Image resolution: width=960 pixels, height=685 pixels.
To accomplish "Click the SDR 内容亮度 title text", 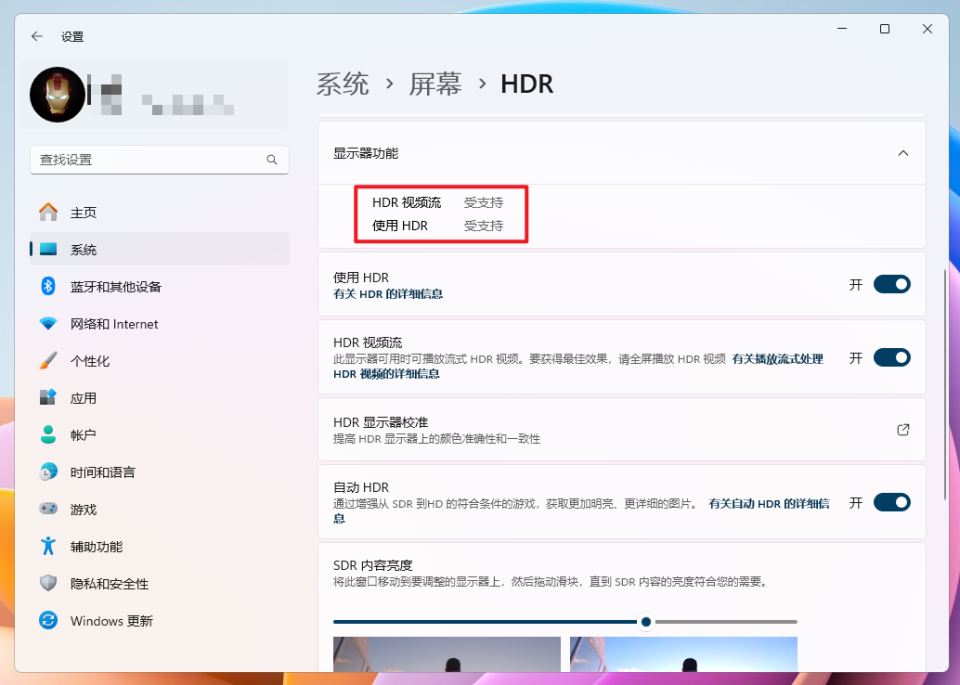I will pos(373,565).
